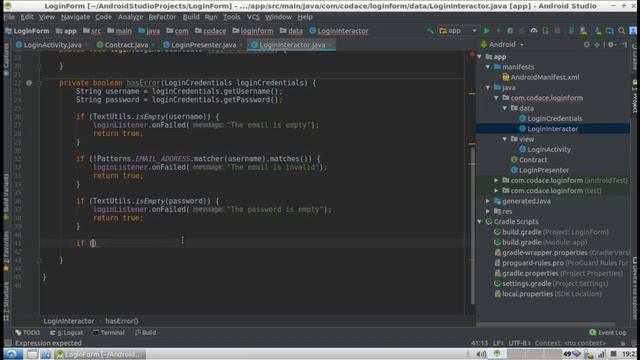Open the SDK Manager icon
The height and width of the screenshot is (360, 640).
click(598, 31)
